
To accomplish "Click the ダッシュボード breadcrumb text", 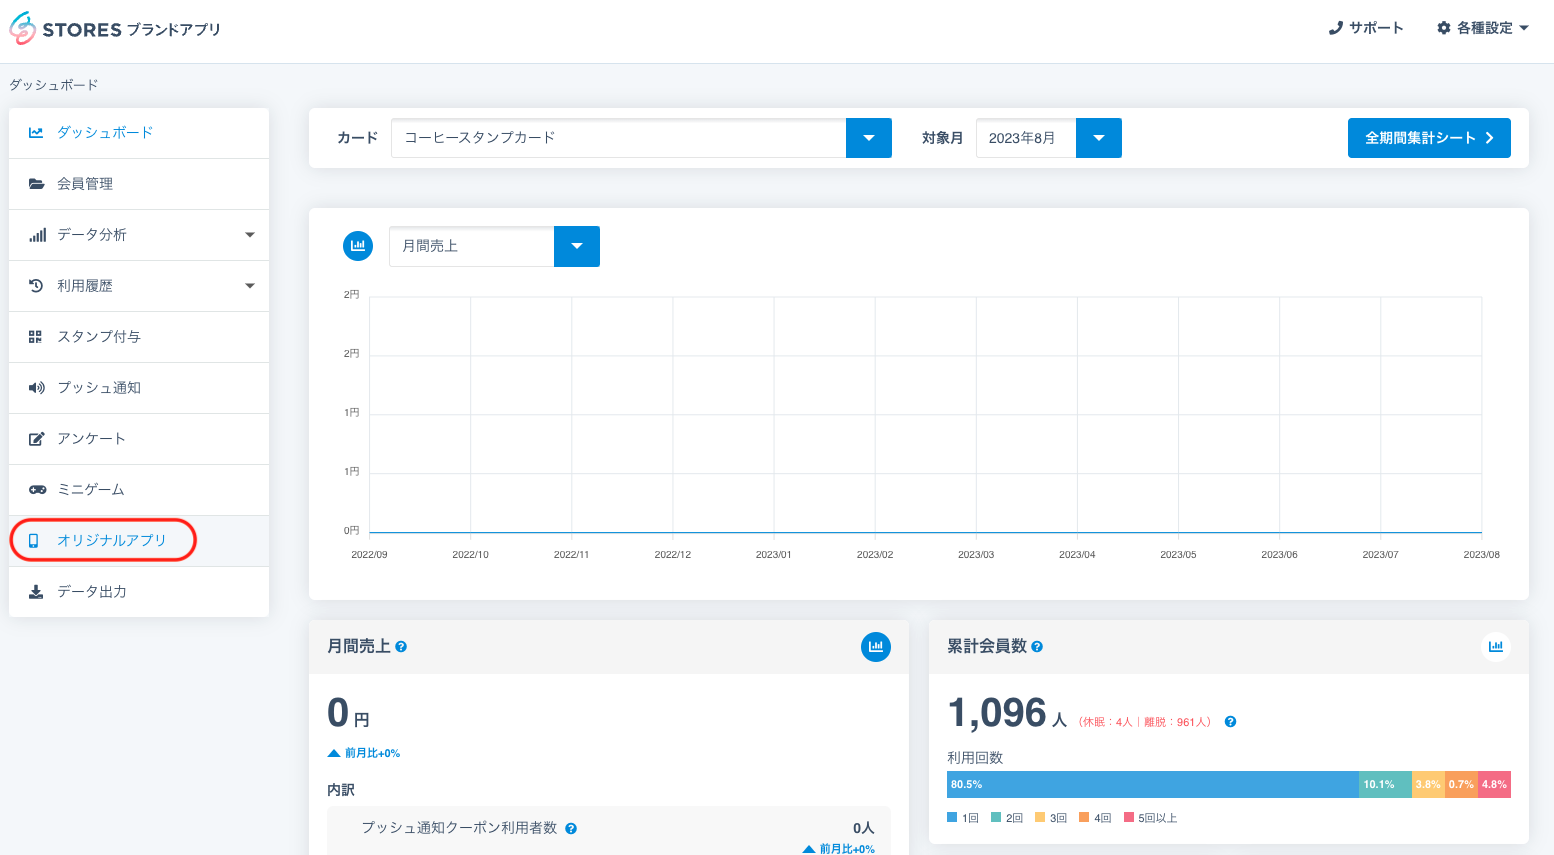I will click(x=54, y=85).
